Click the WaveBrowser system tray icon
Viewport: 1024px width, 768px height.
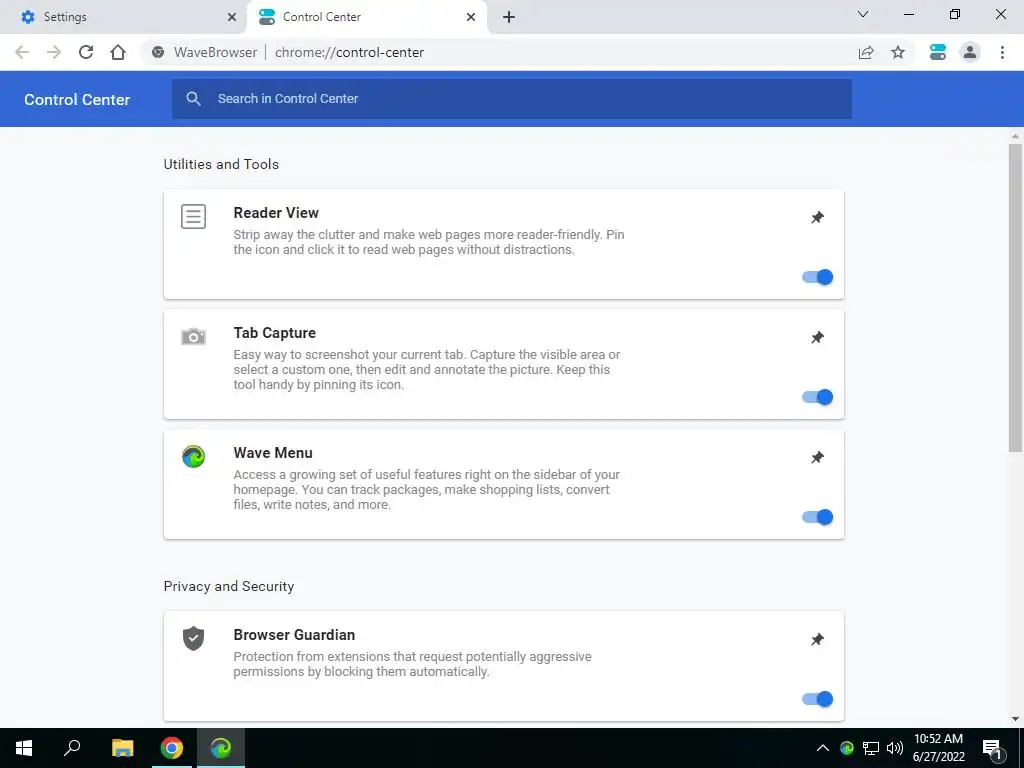click(847, 748)
